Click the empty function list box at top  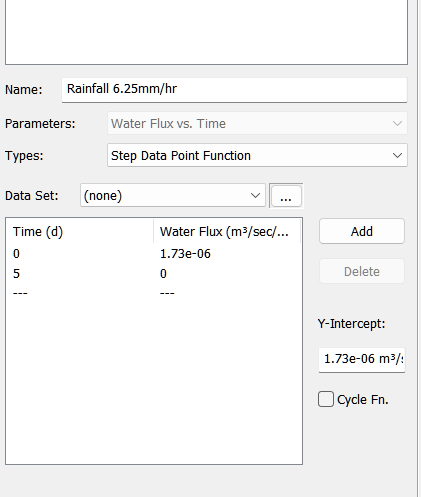click(206, 32)
